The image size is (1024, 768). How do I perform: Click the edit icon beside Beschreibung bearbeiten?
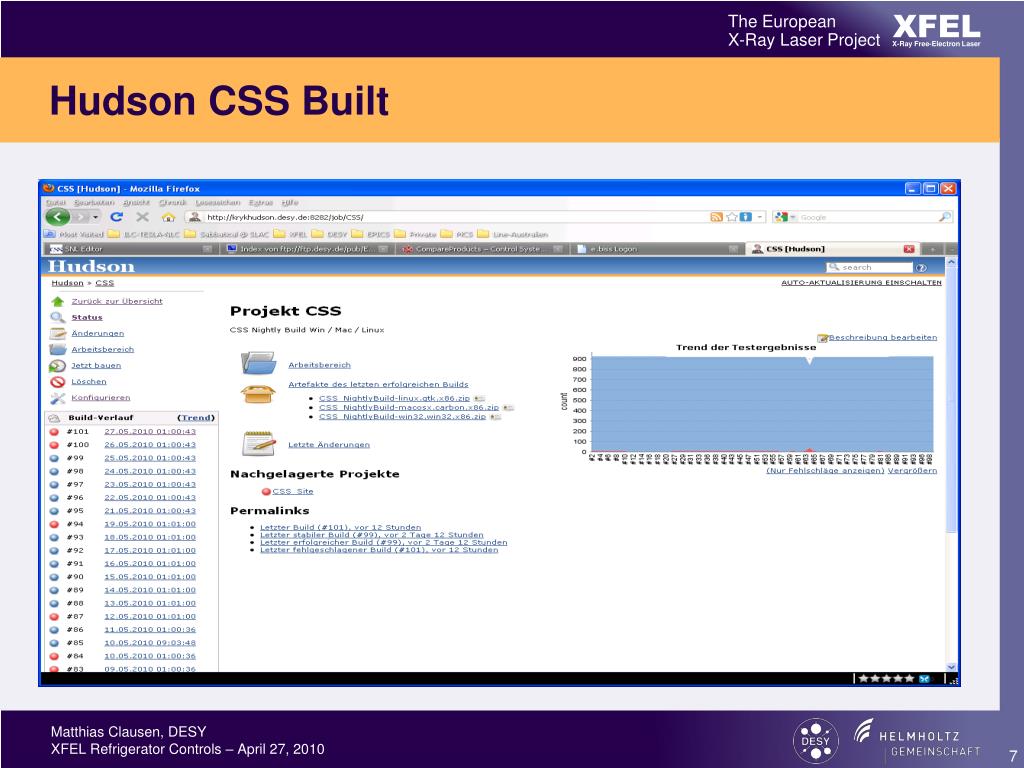[x=823, y=338]
